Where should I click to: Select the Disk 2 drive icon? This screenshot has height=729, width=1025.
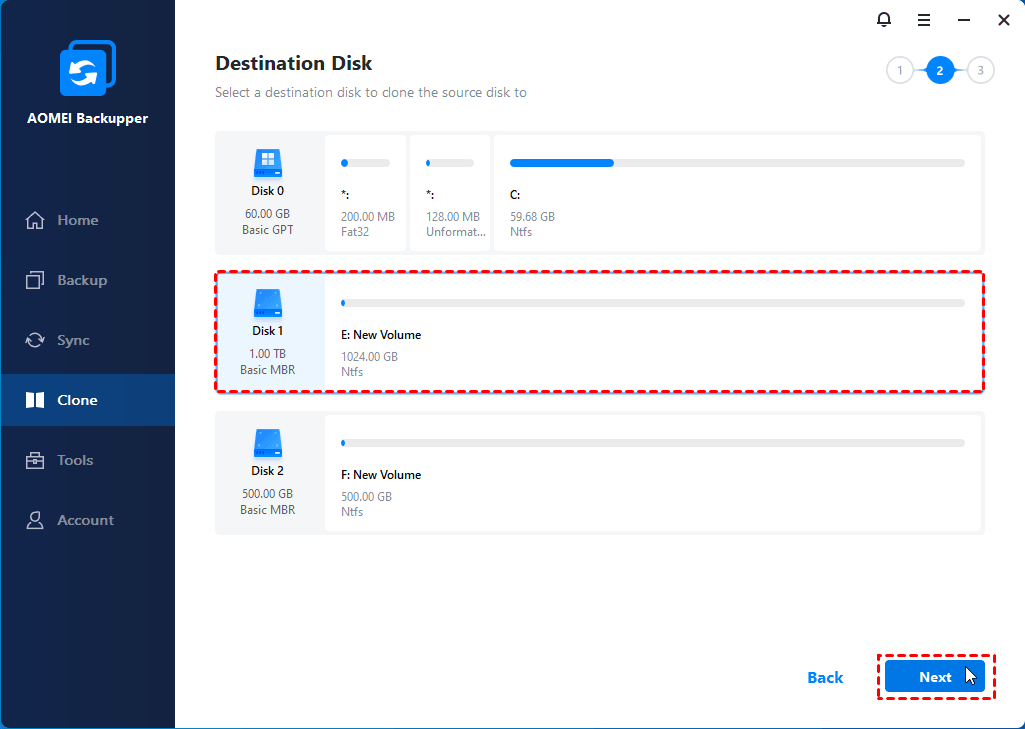[267, 443]
